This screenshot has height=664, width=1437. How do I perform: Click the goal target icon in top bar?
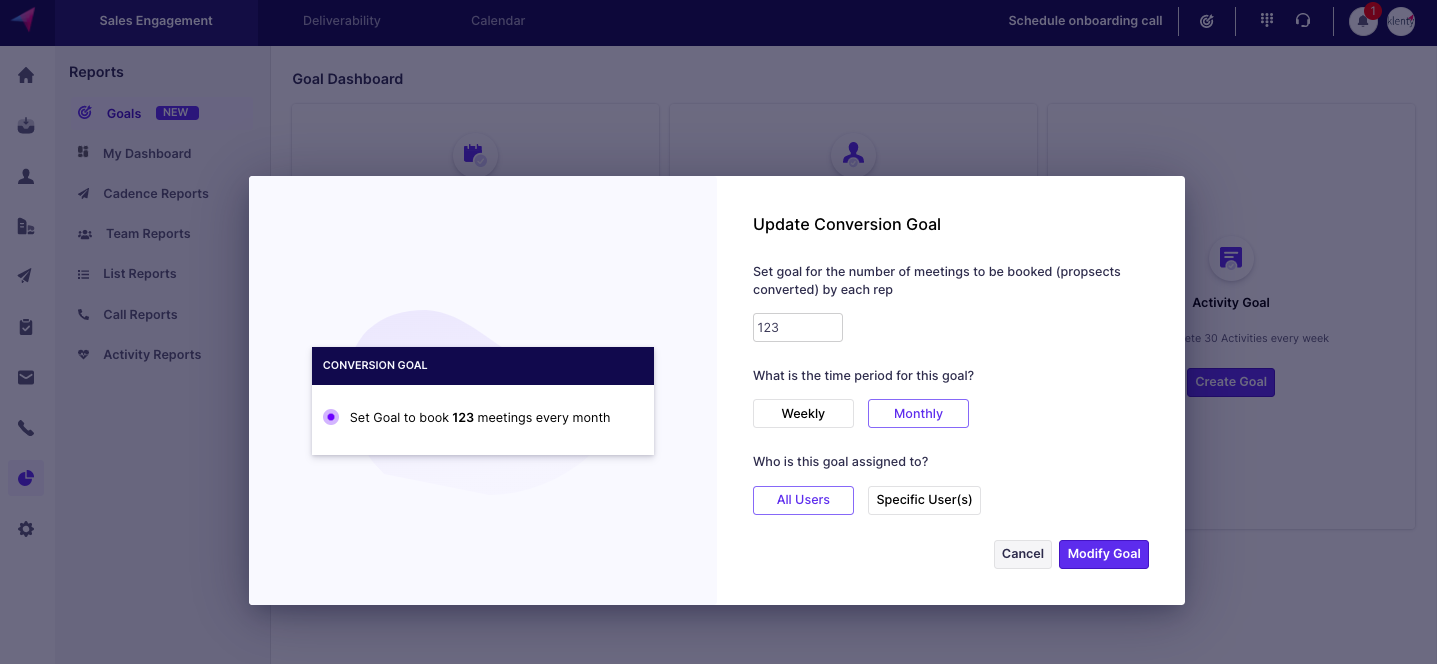1206,21
